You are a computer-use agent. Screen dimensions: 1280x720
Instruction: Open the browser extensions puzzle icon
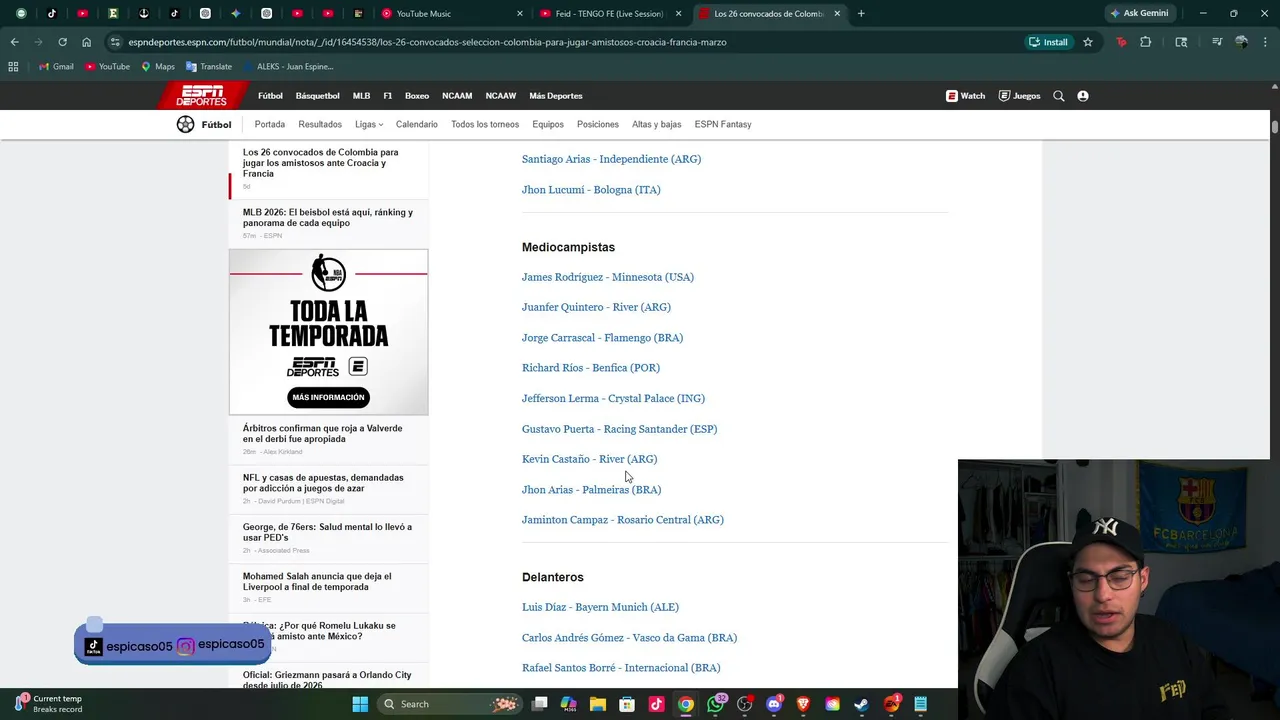1146,42
